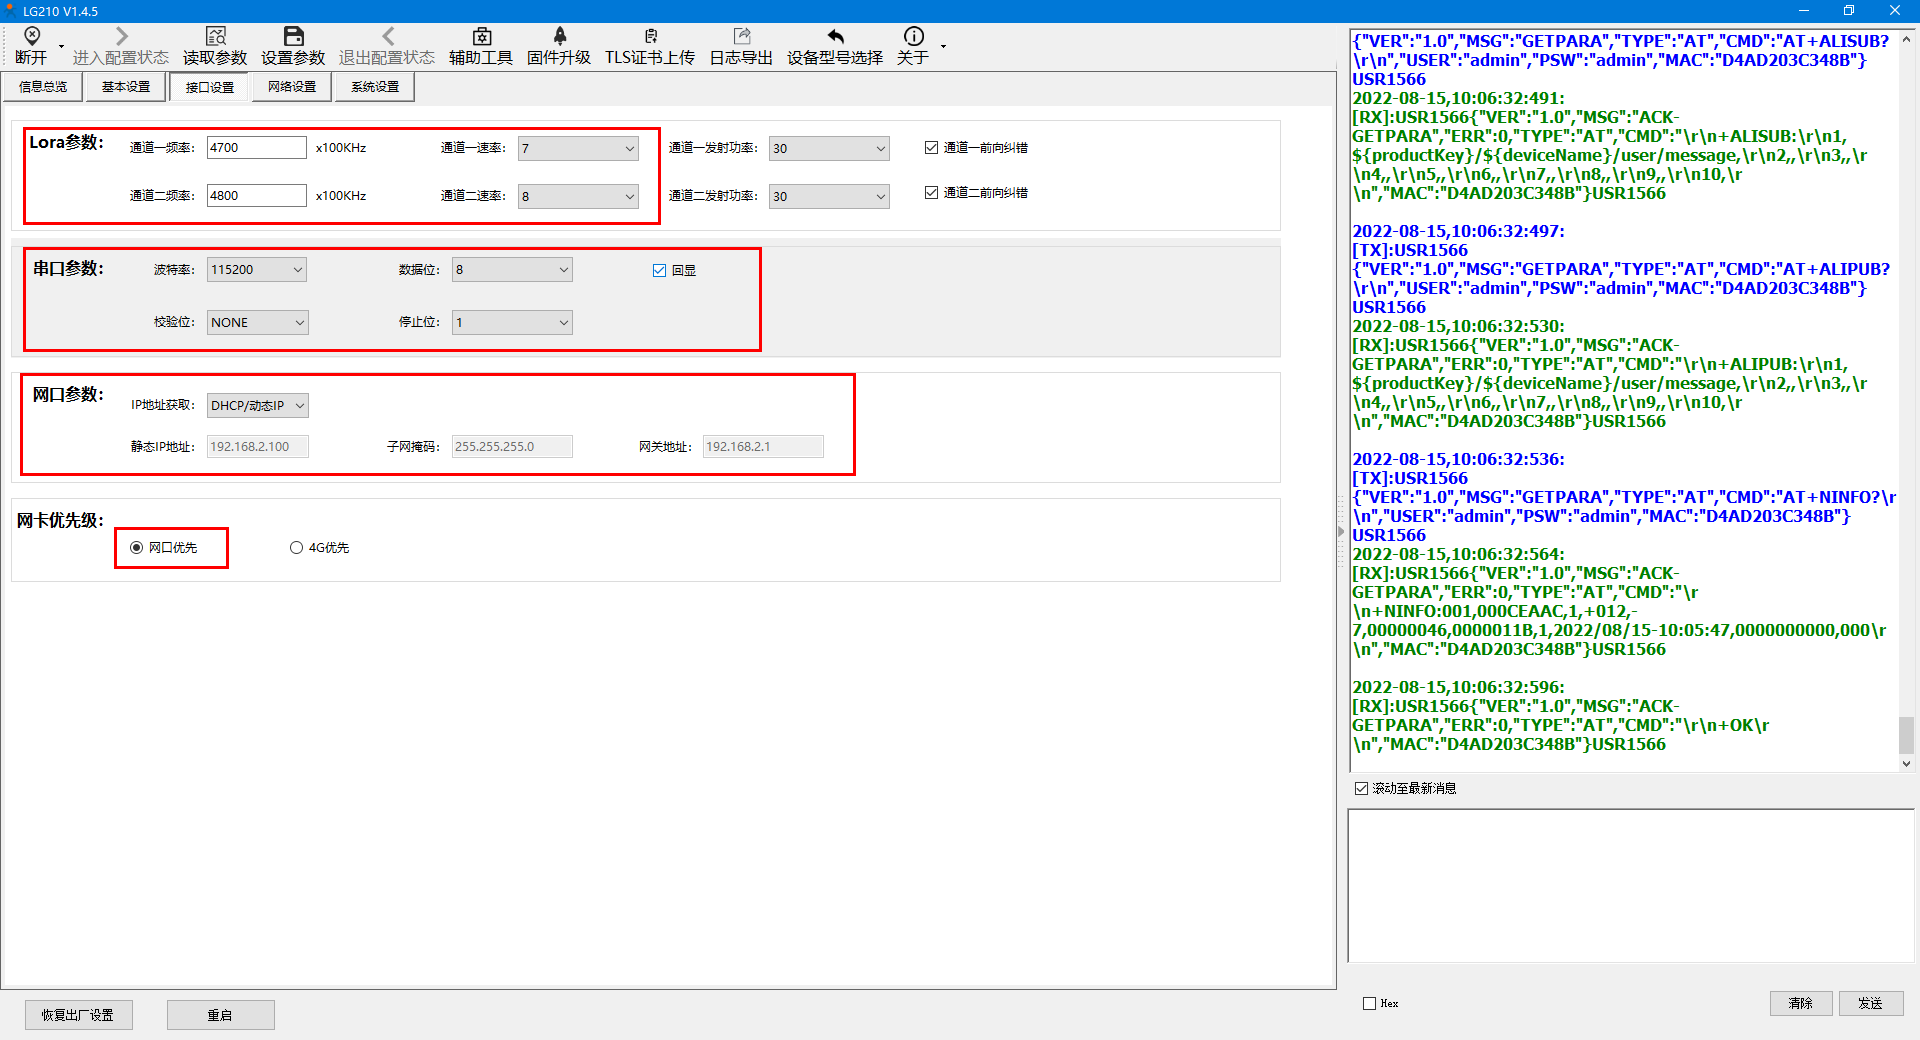Switch to the 系统设置 tab
This screenshot has width=1920, height=1040.
pyautogui.click(x=375, y=87)
